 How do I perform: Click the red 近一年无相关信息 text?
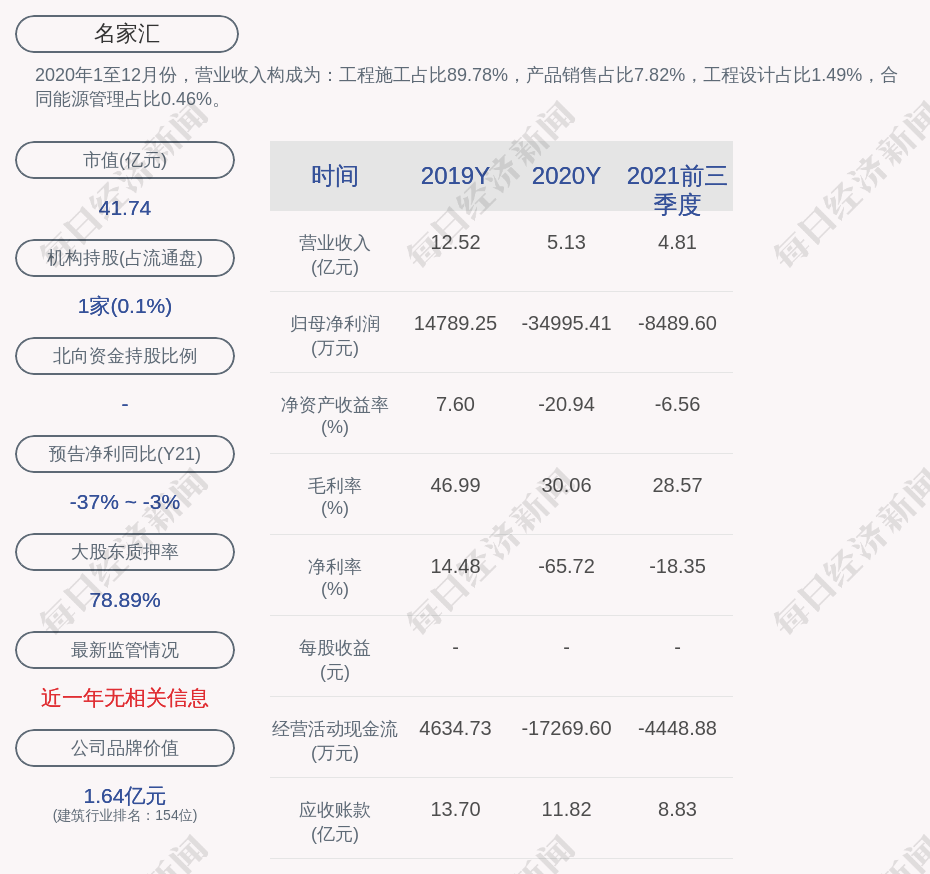[125, 698]
